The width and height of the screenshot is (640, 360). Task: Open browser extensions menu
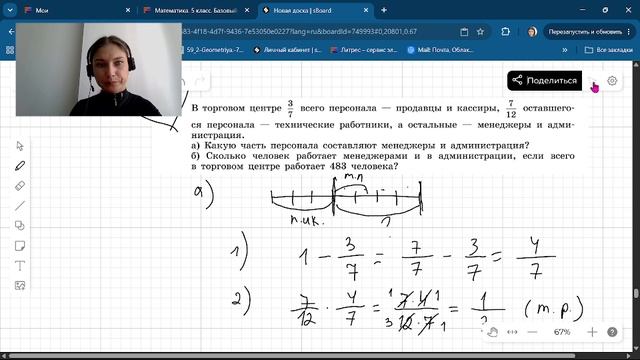point(505,31)
